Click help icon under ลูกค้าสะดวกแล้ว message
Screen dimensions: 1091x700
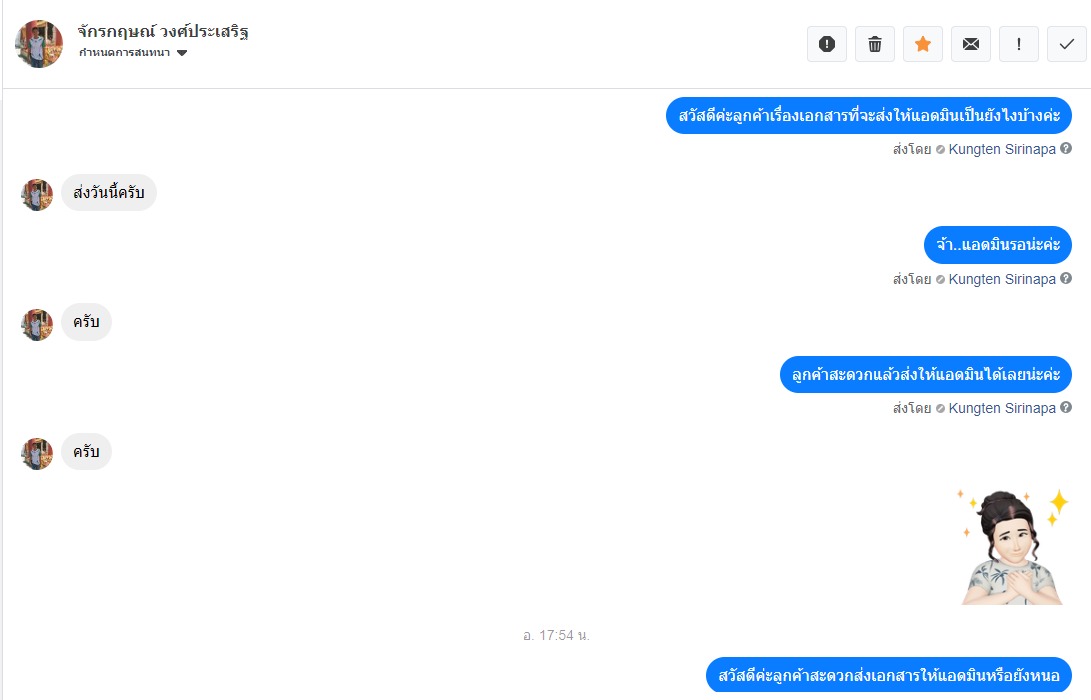click(x=1065, y=407)
